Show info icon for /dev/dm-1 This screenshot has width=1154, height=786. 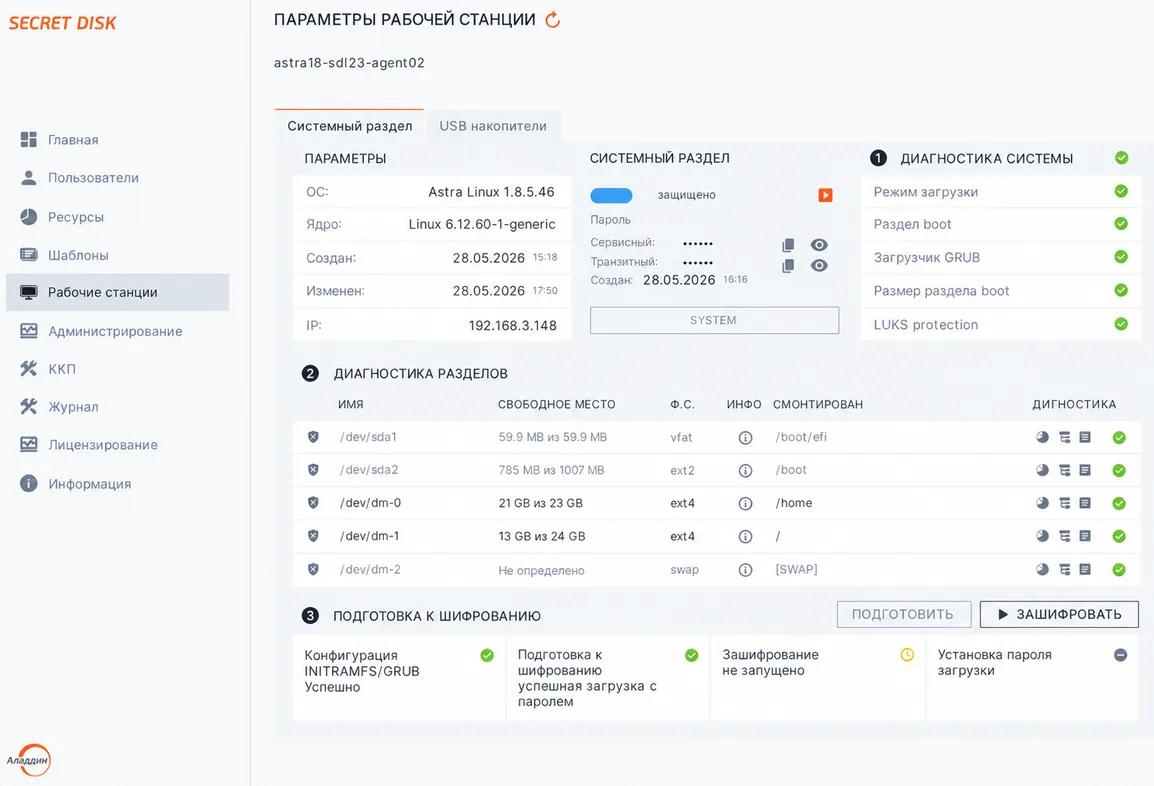tap(746, 537)
